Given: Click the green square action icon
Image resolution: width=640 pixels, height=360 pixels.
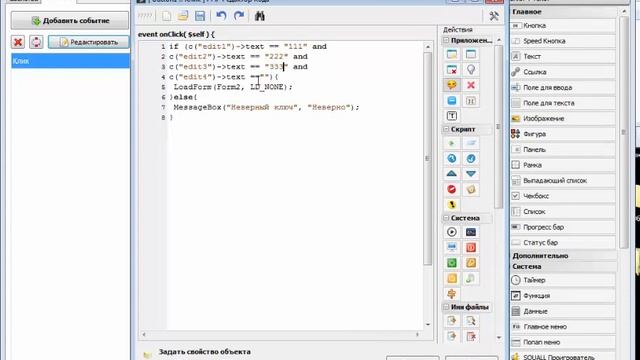Looking at the screenshot, I should (x=452, y=263).
